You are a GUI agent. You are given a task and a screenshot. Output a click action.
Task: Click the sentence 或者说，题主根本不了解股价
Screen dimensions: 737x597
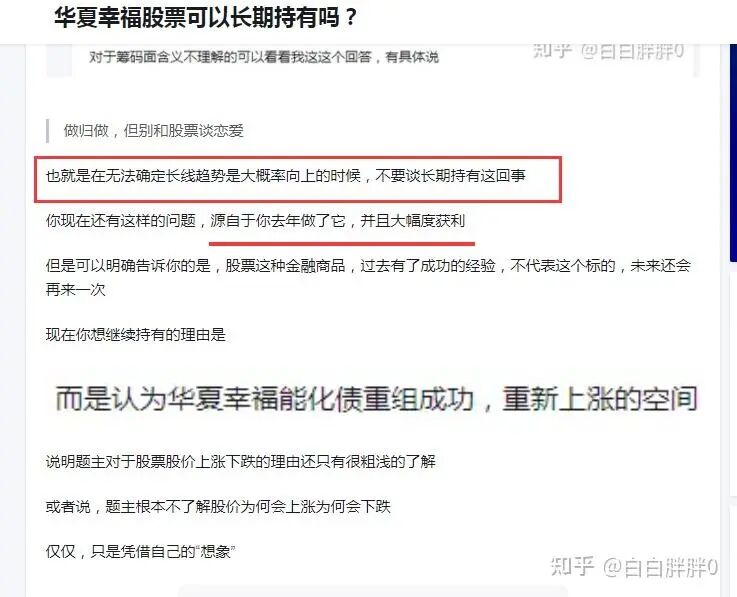[218, 507]
